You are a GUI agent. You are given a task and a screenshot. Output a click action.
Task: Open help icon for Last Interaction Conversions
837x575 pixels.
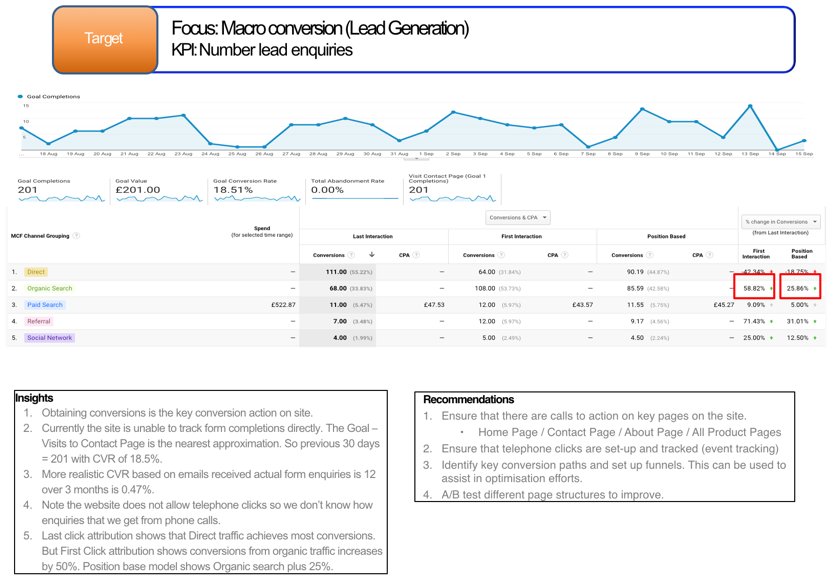pyautogui.click(x=350, y=255)
